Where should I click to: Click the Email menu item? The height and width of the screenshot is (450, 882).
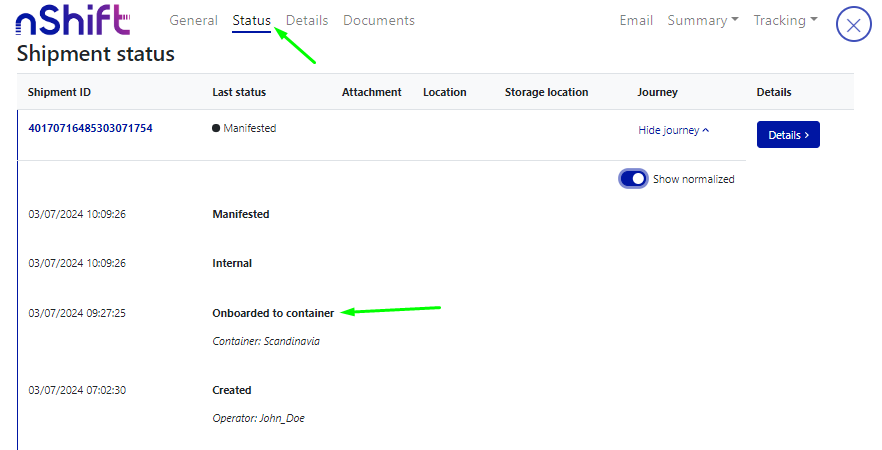pyautogui.click(x=636, y=20)
